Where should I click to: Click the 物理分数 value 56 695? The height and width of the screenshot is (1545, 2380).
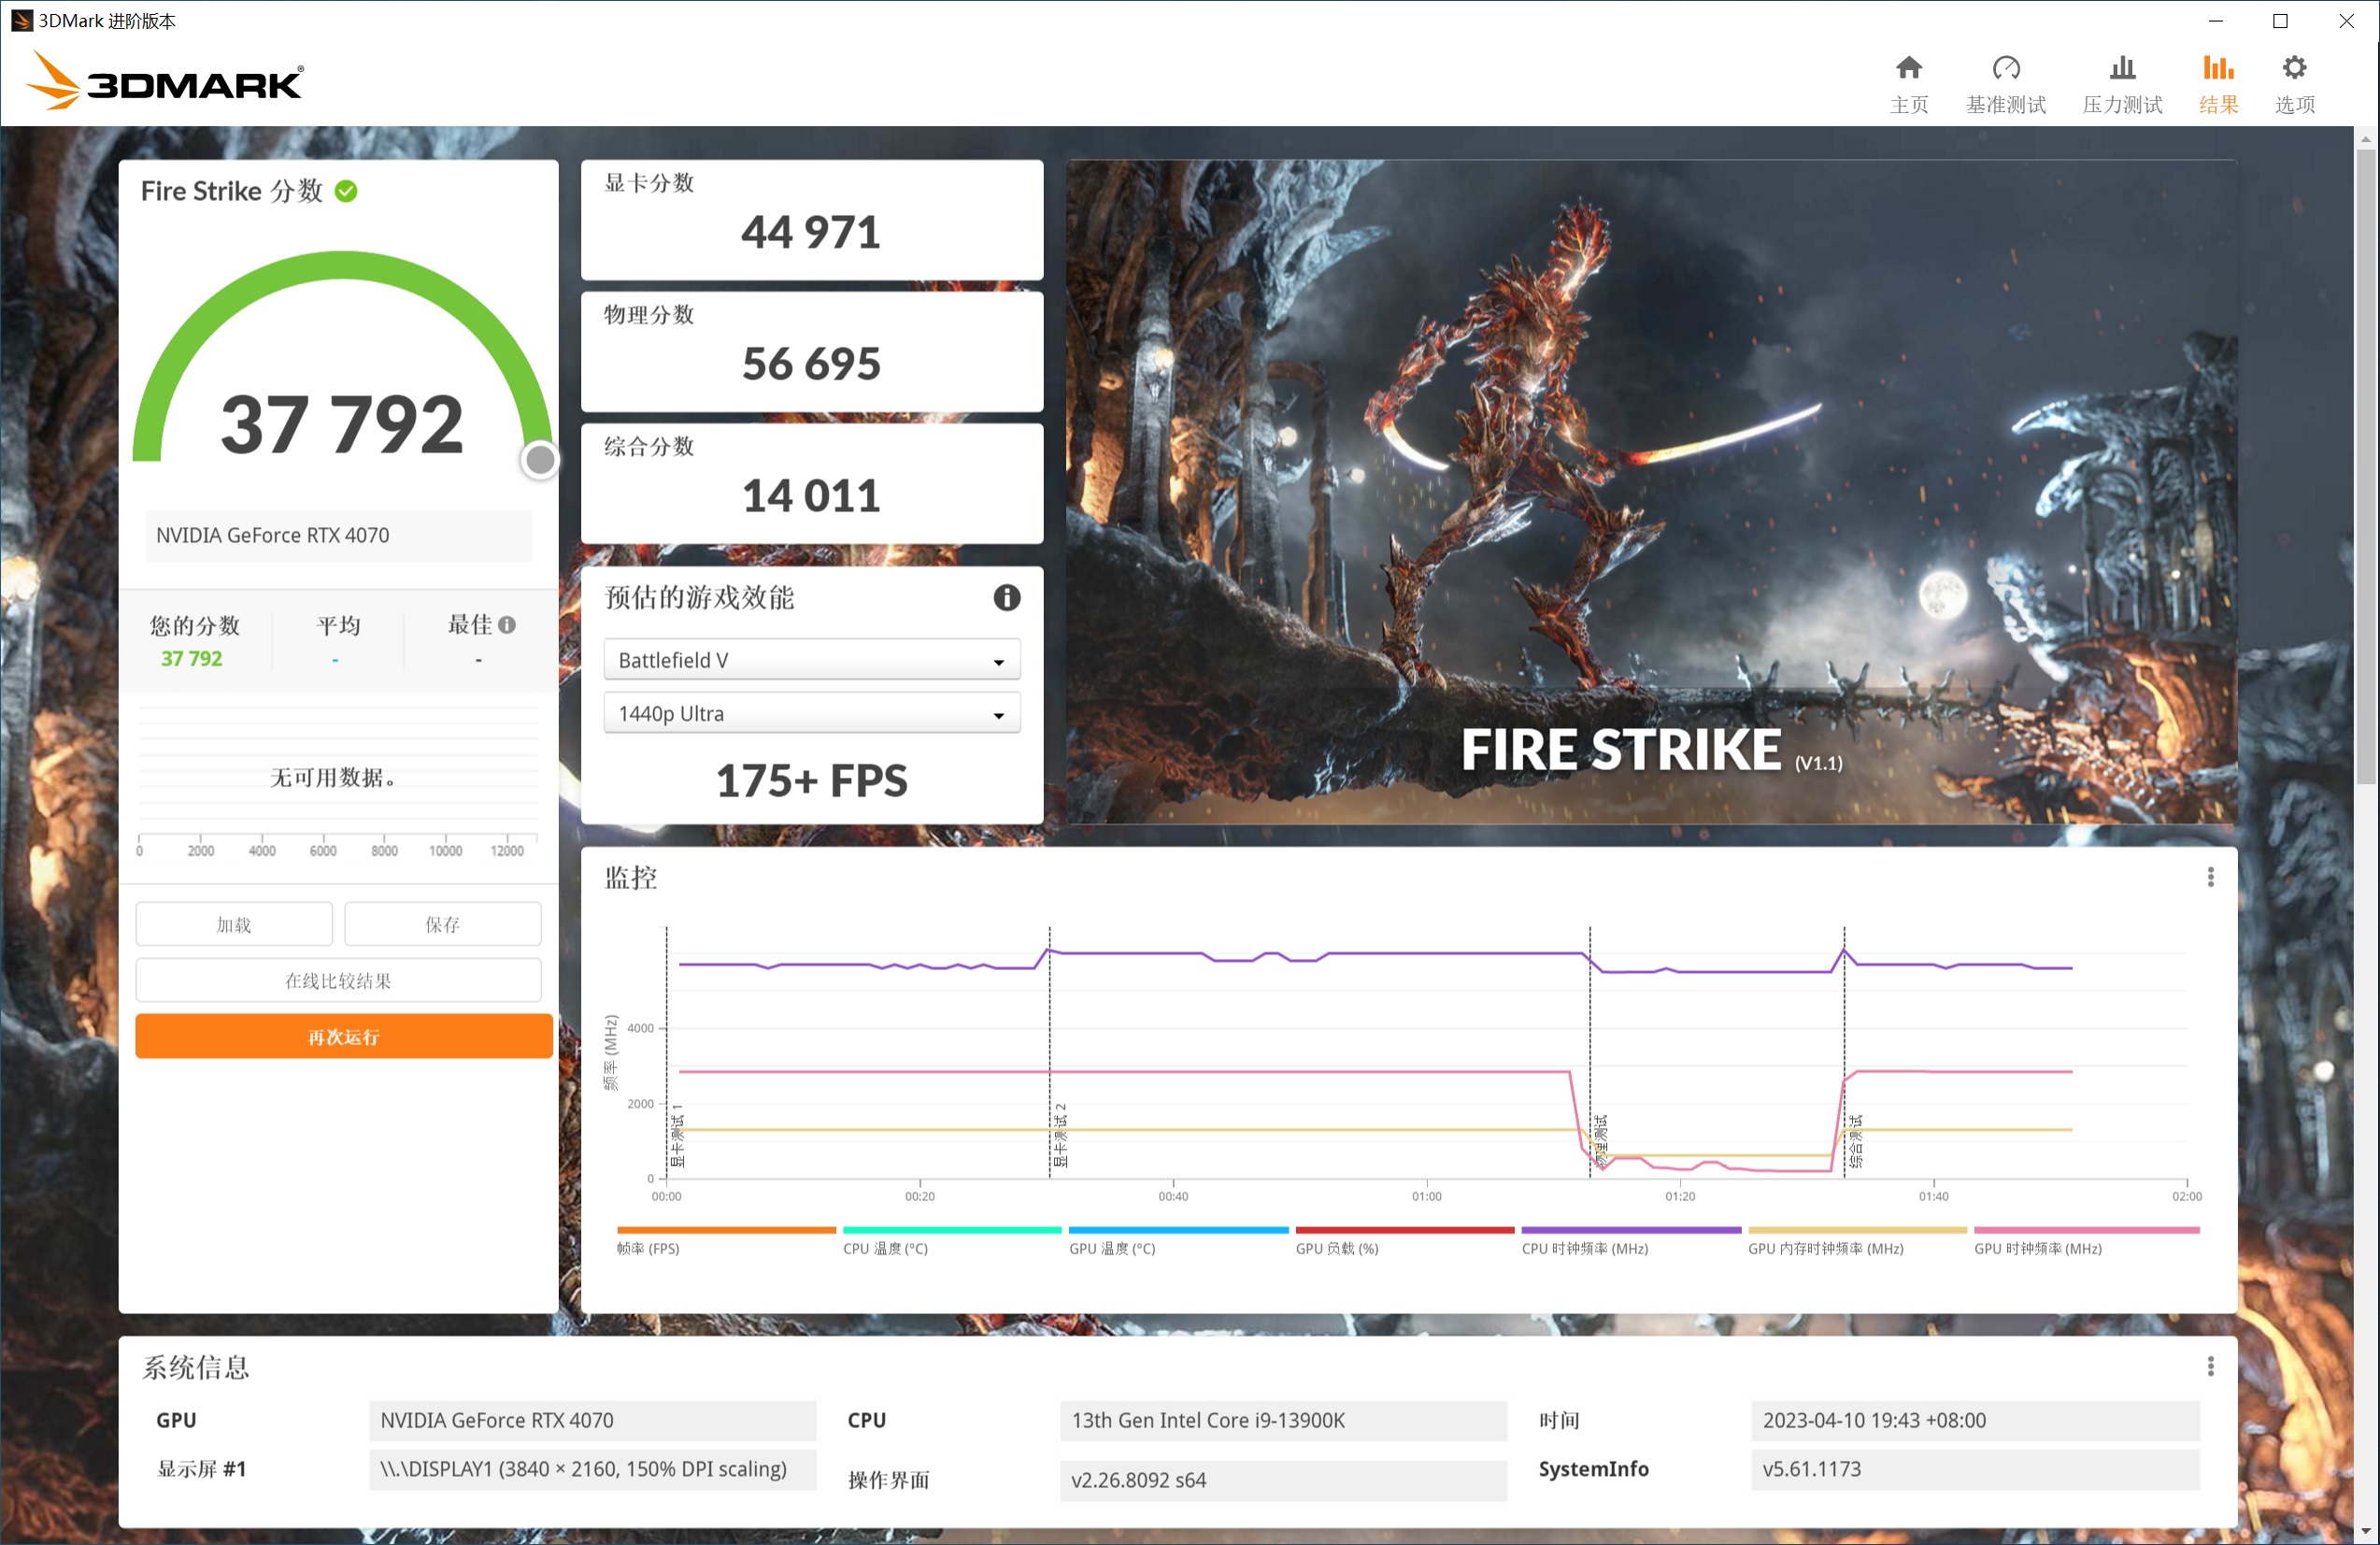click(x=811, y=364)
